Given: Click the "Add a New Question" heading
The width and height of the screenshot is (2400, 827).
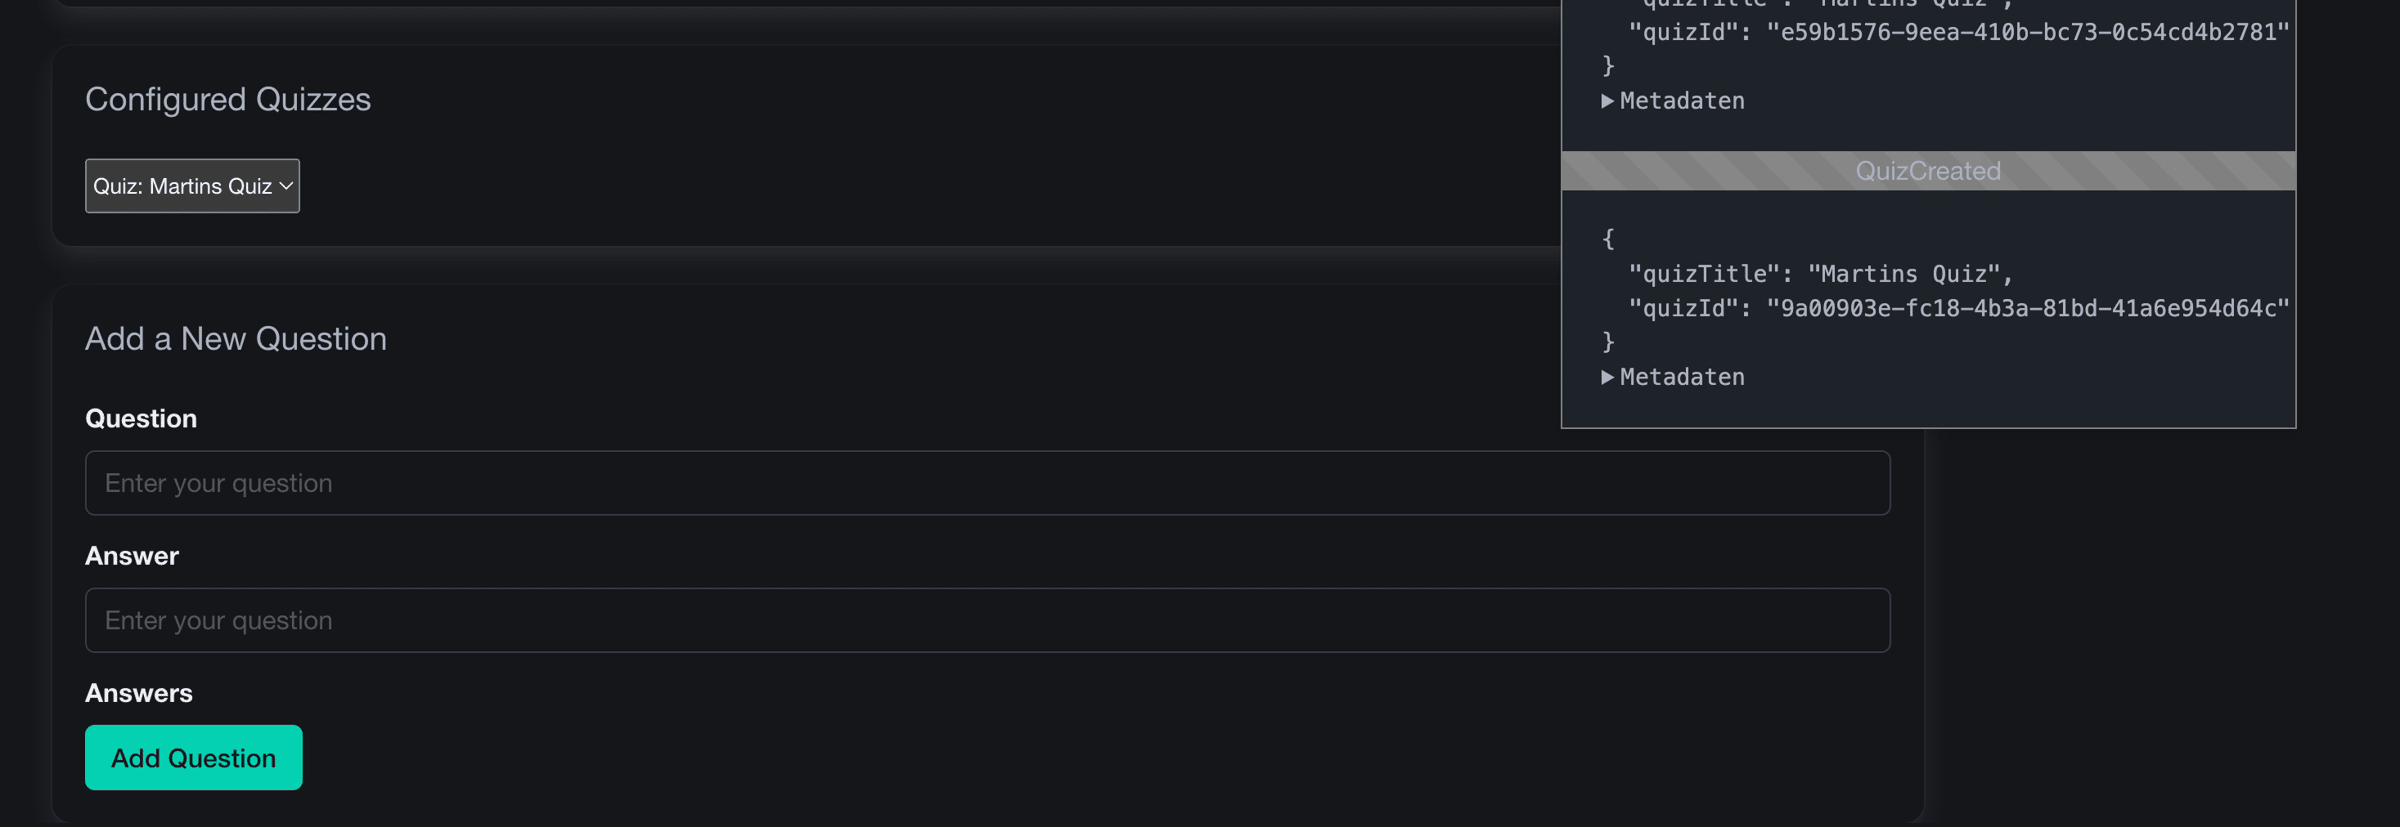Looking at the screenshot, I should click(236, 339).
